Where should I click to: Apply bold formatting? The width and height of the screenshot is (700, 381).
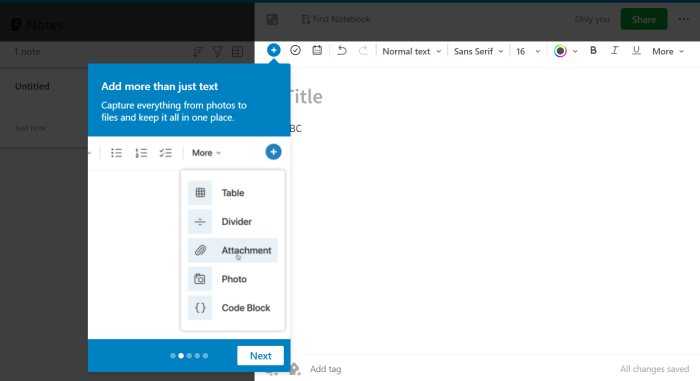point(593,51)
